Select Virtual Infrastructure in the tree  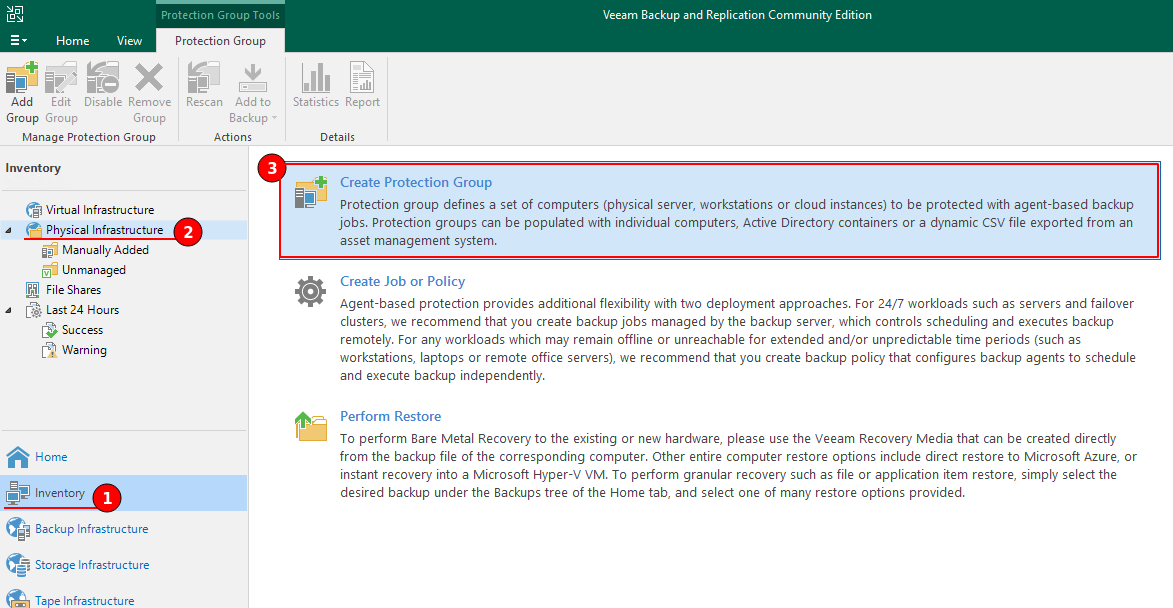click(99, 210)
